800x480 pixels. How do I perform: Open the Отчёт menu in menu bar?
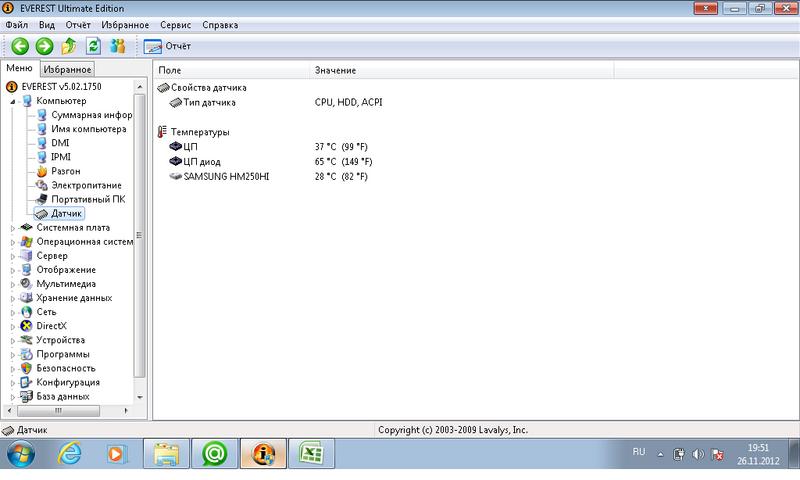pos(78,25)
